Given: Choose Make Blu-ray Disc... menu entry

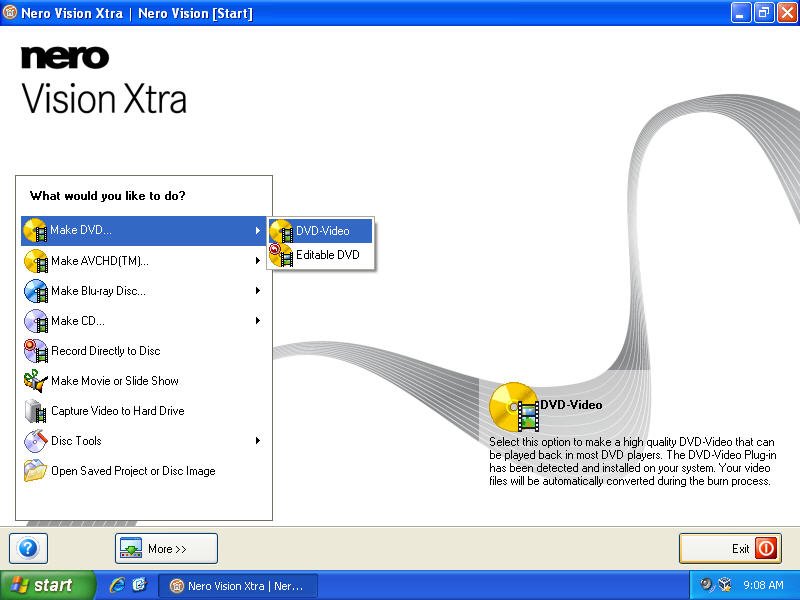Looking at the screenshot, I should pyautogui.click(x=143, y=291).
